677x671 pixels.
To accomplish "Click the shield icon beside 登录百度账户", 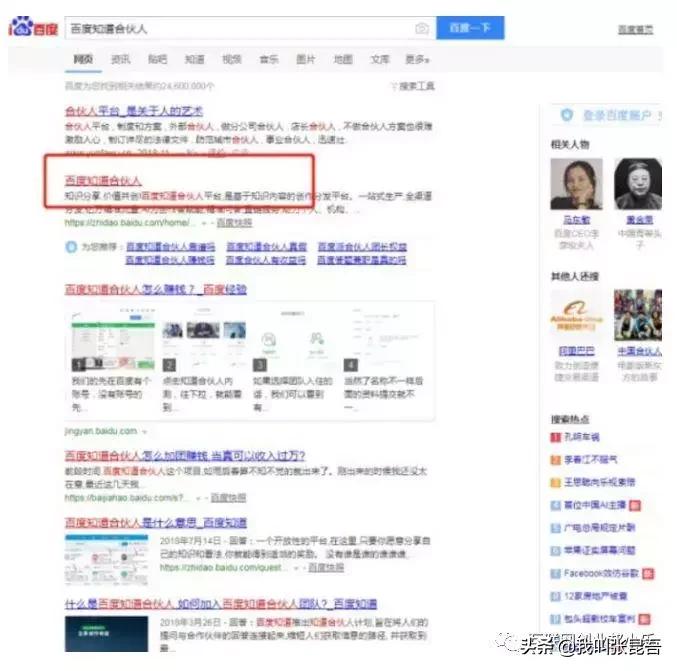I will (x=567, y=115).
